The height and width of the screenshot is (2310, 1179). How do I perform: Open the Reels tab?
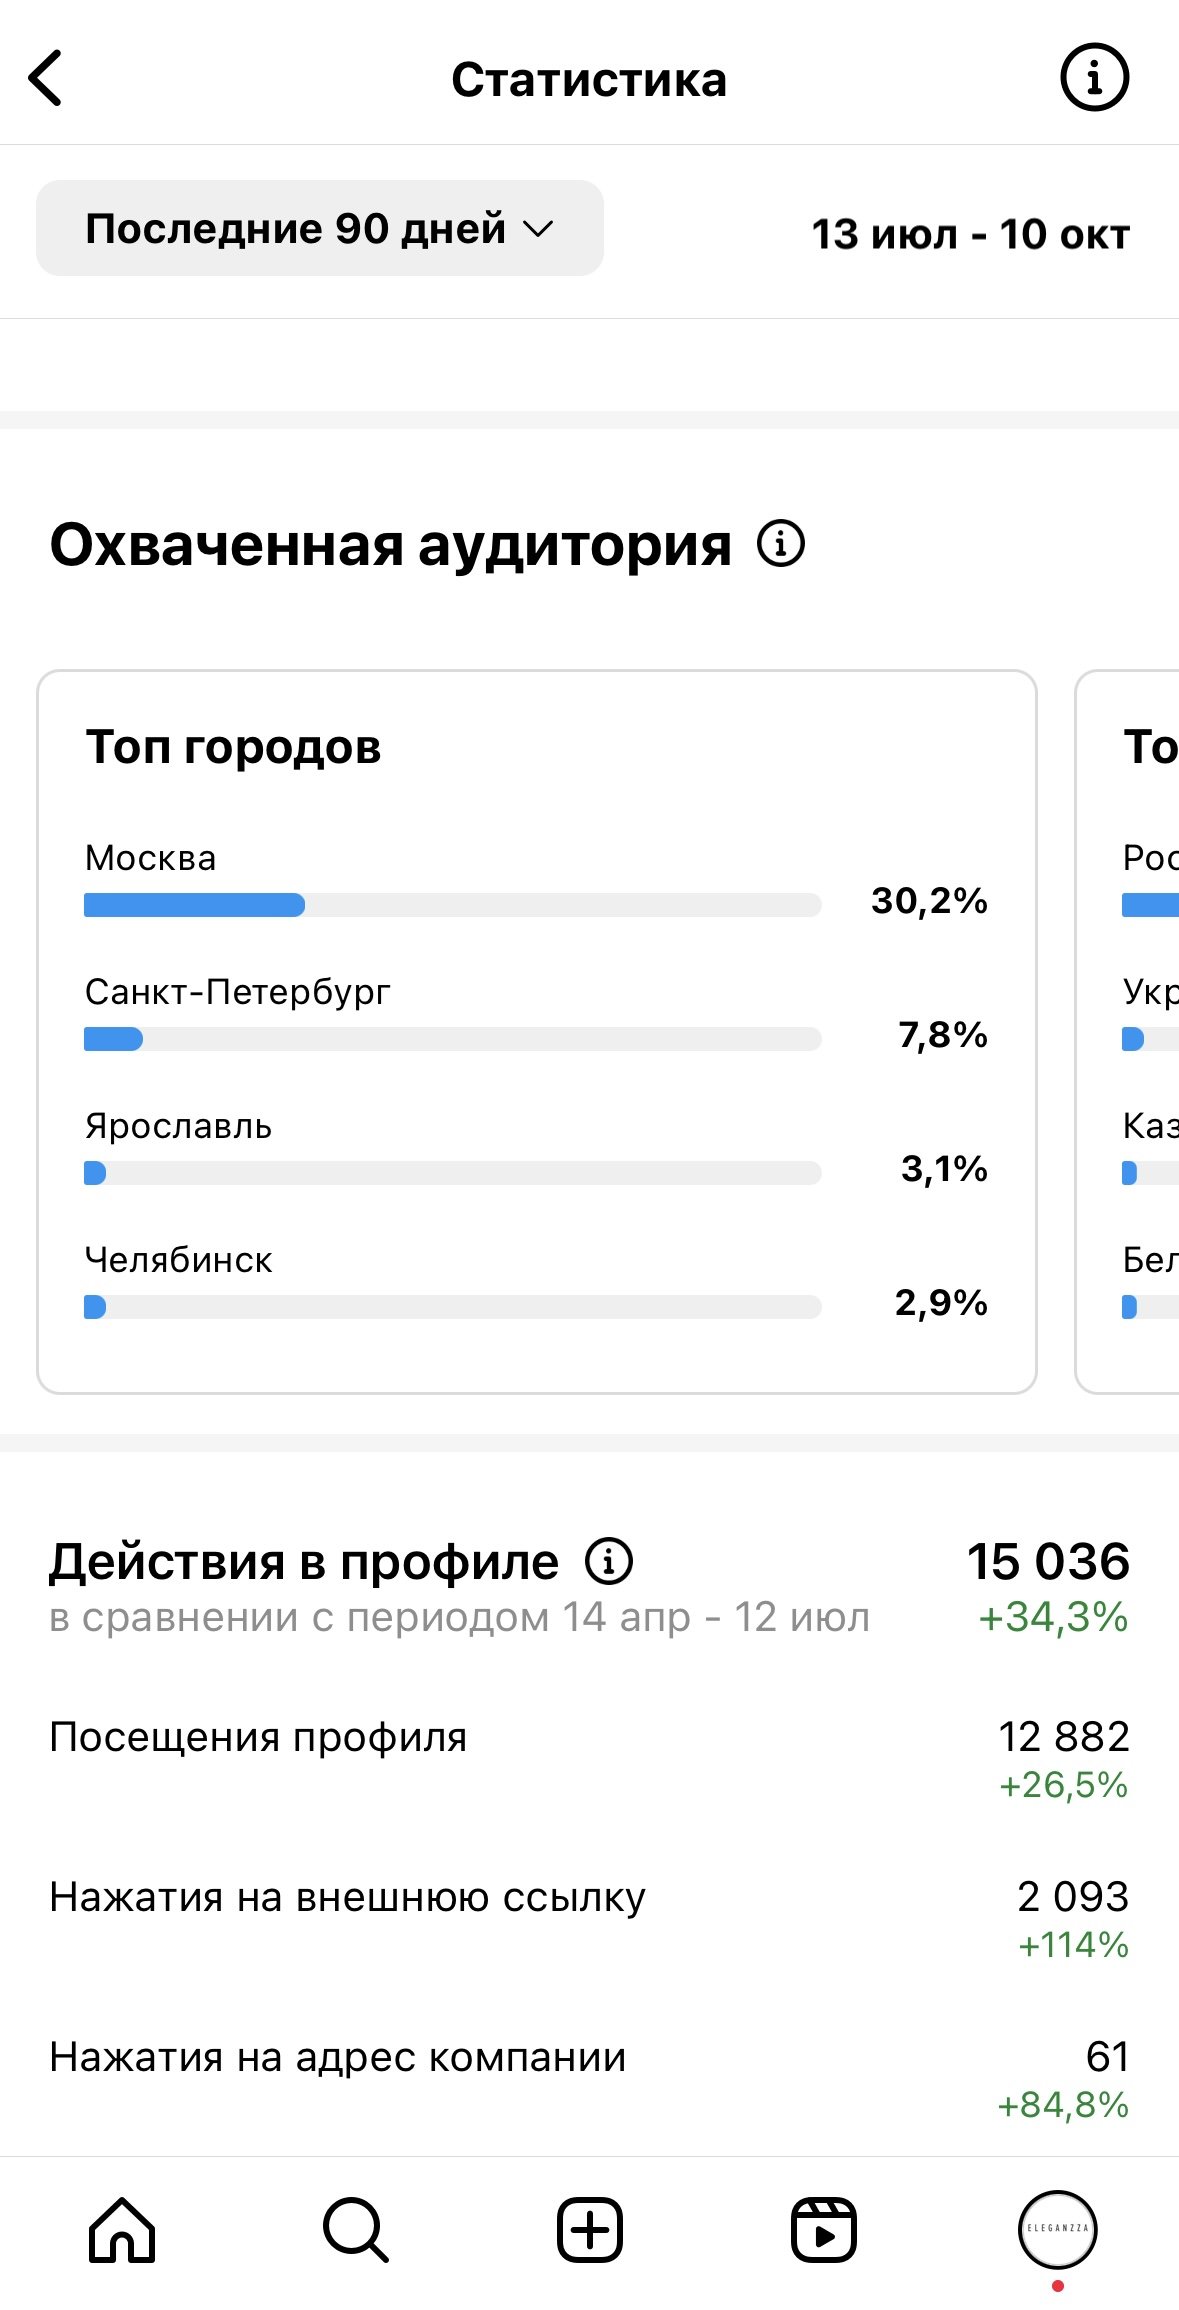tap(823, 2229)
